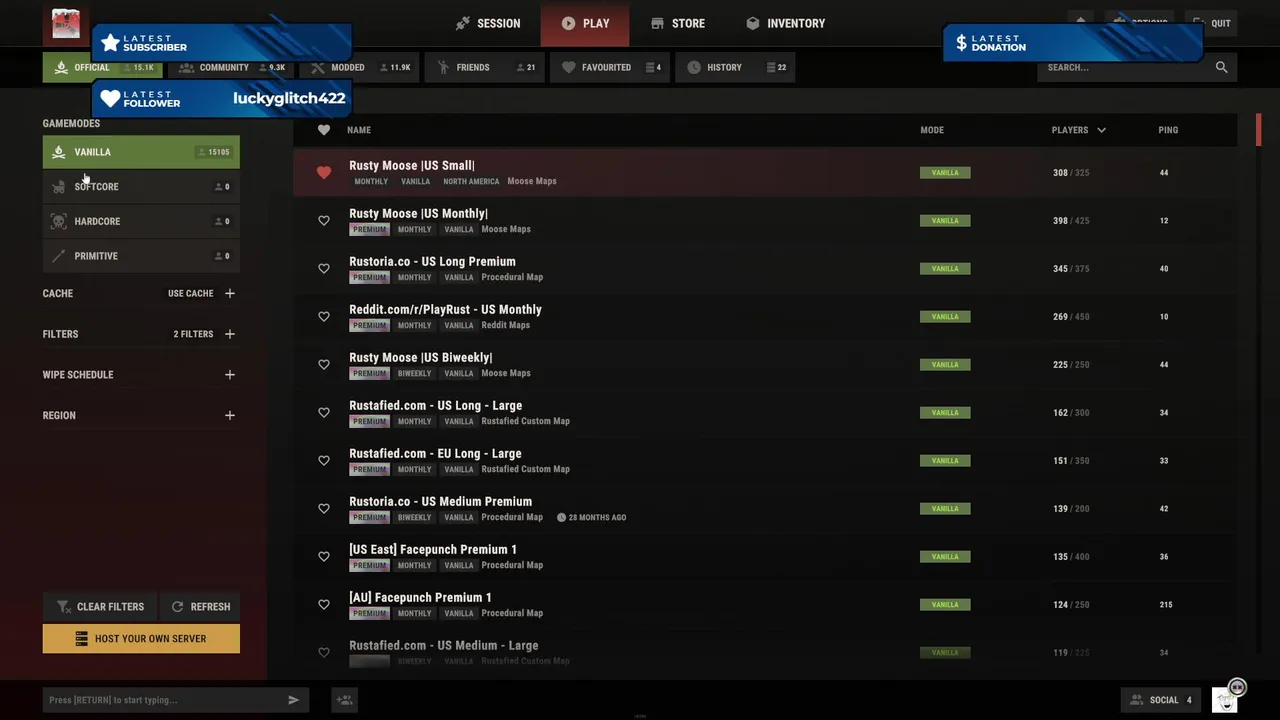Click the heart icon in the column header

point(324,130)
